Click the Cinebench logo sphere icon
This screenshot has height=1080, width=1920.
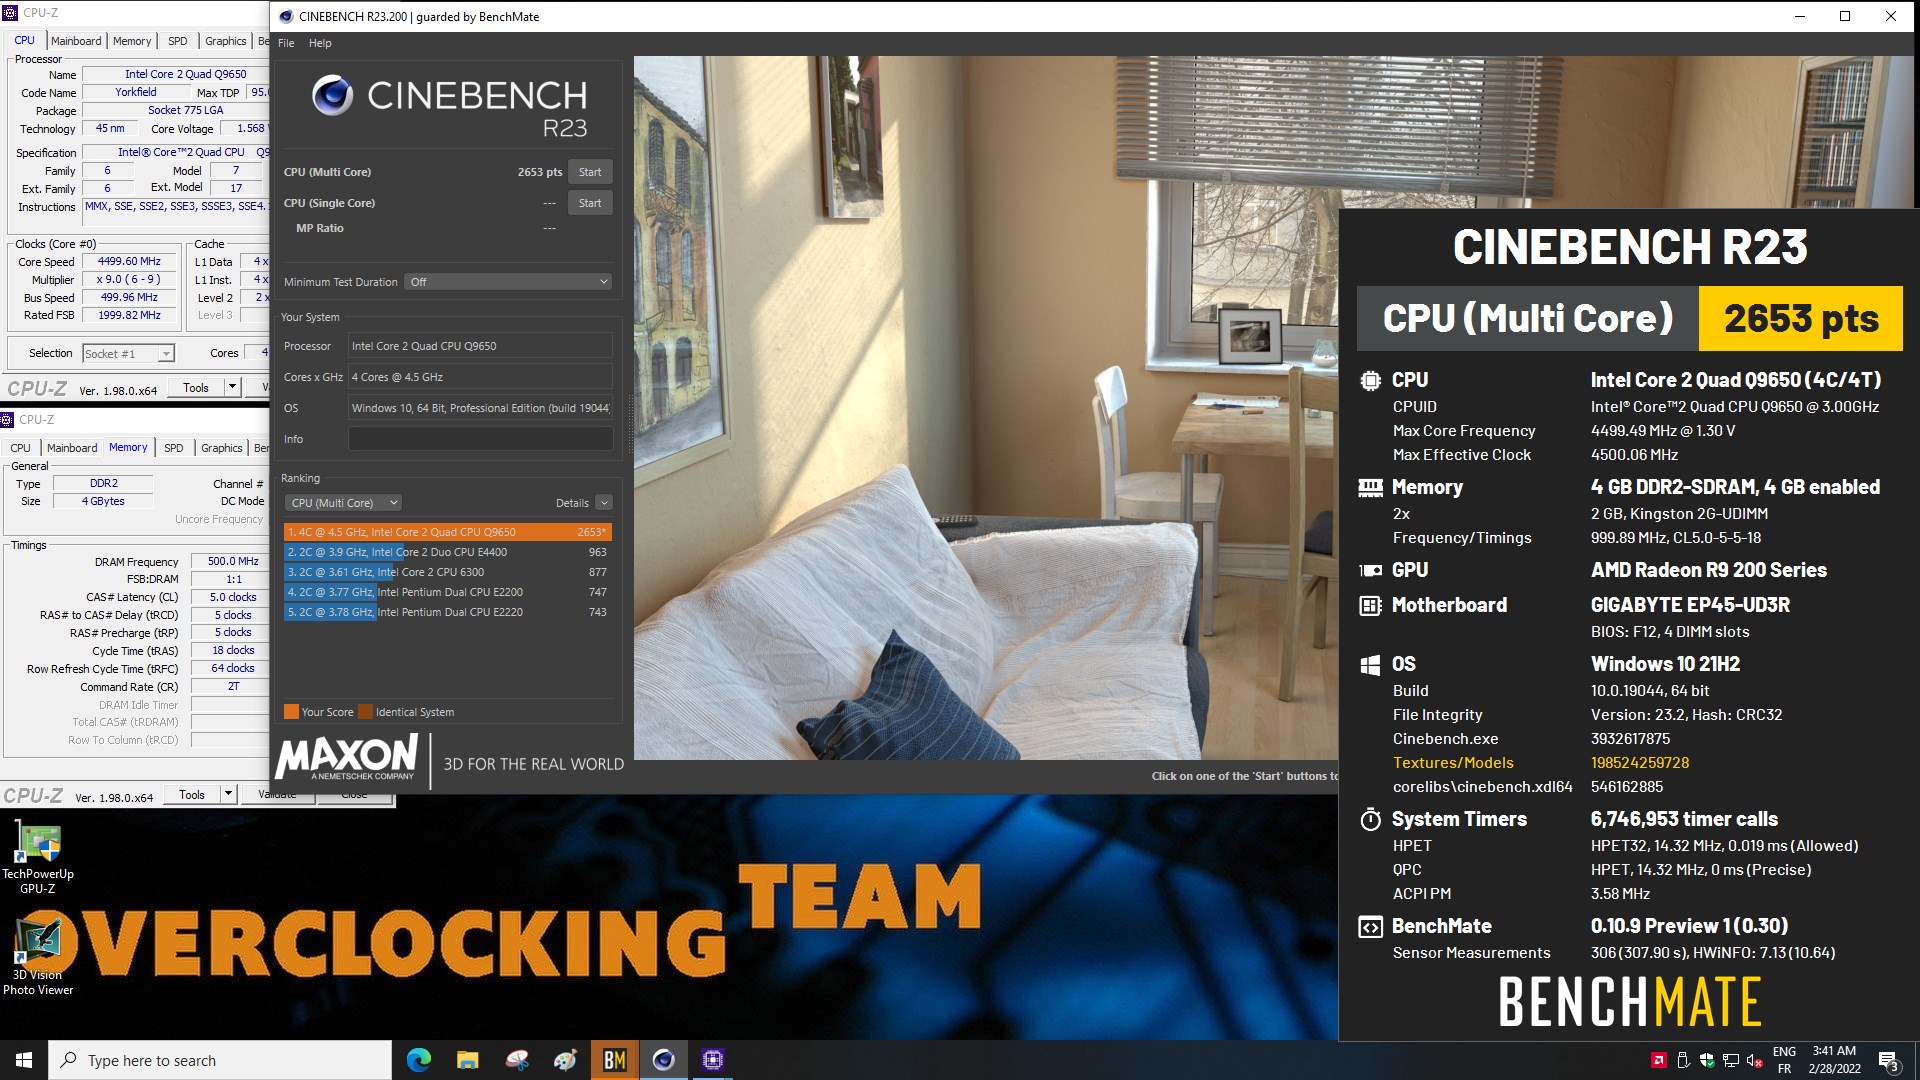tap(332, 96)
